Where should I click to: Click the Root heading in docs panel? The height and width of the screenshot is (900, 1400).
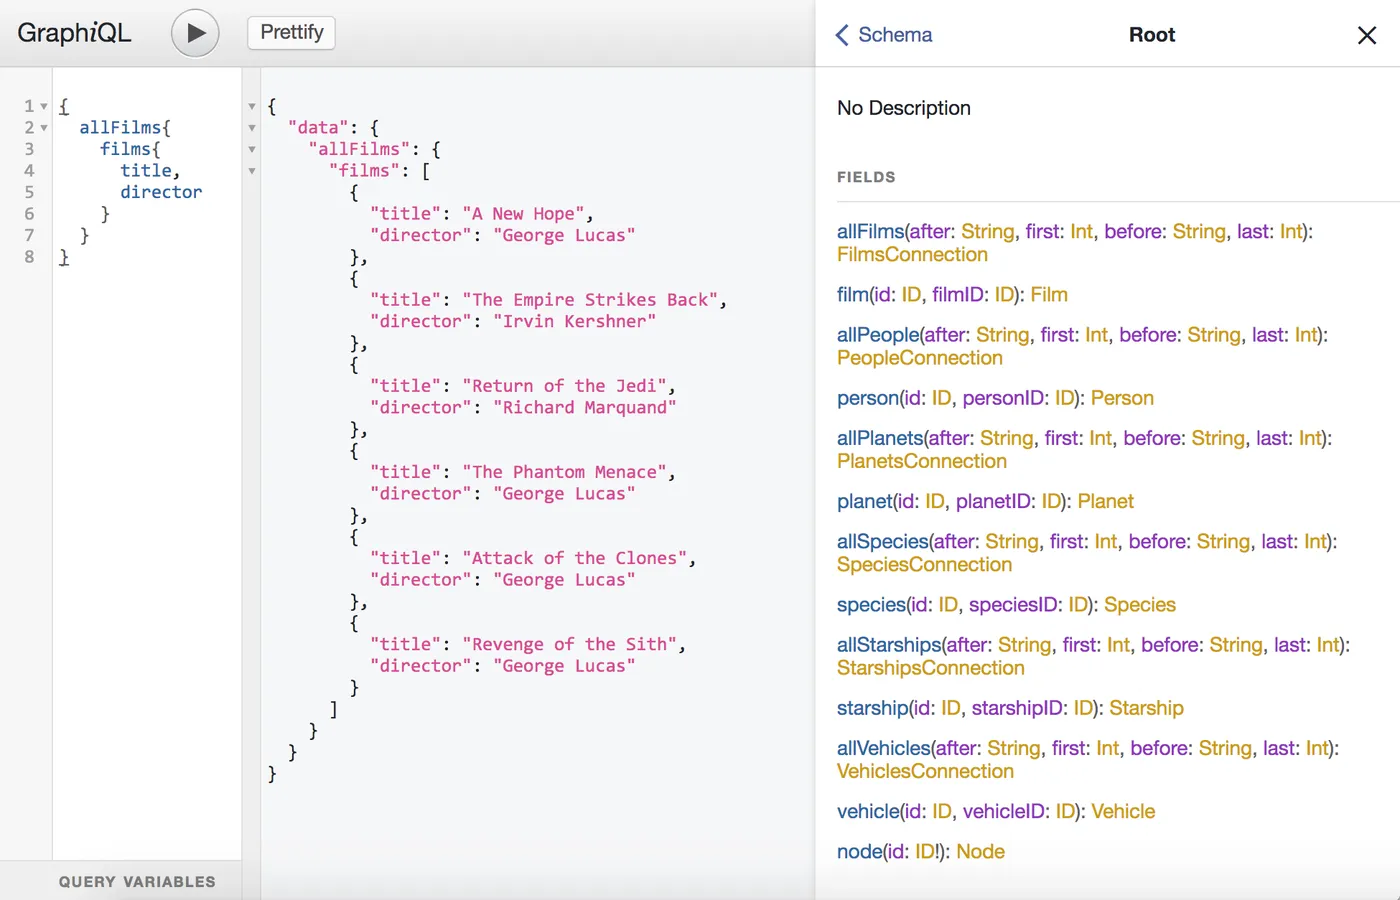click(1152, 35)
